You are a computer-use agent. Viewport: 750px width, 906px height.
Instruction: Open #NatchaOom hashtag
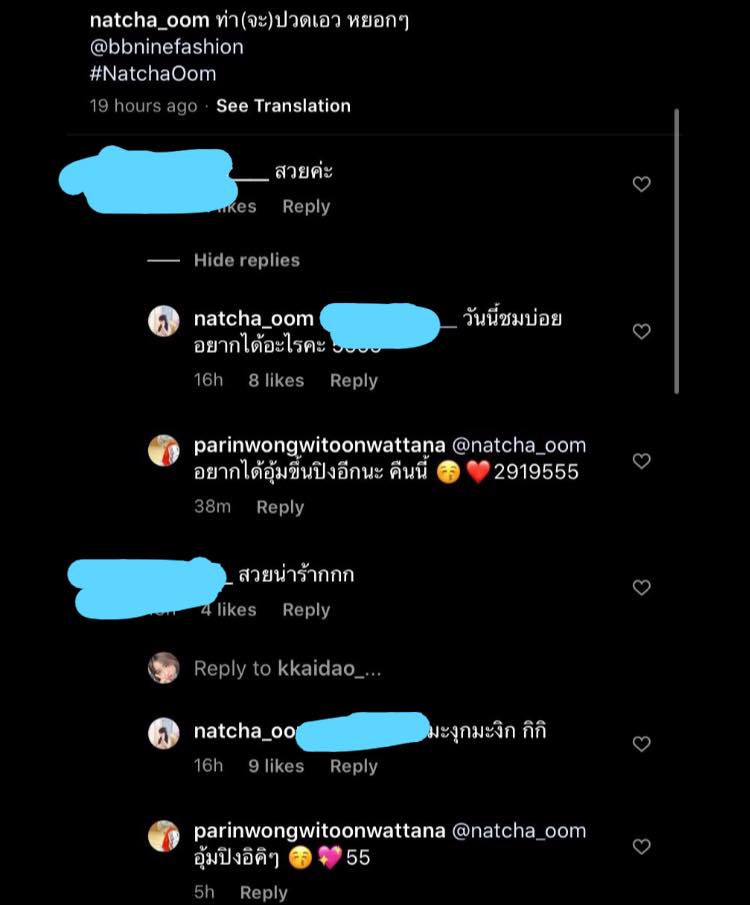(153, 74)
